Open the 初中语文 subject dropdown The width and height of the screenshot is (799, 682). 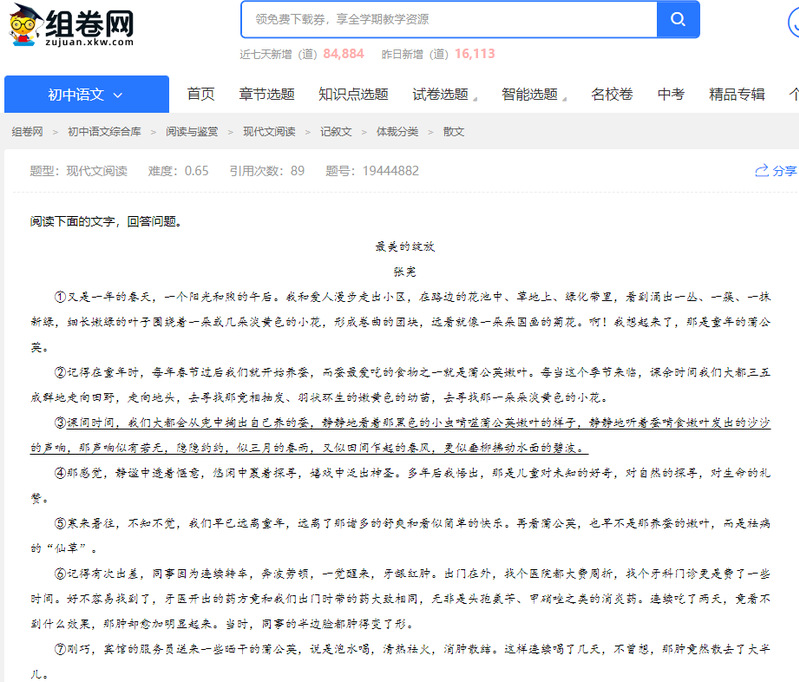[x=86, y=95]
